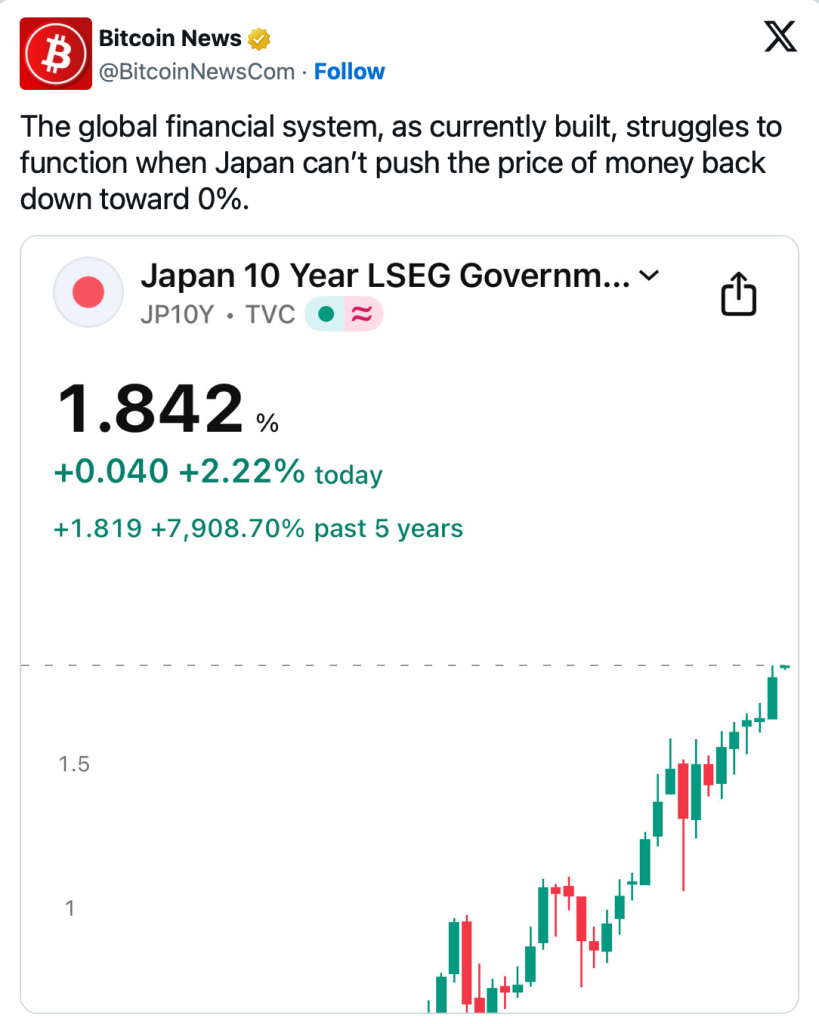Click the Japan flag symbol icon

coord(89,293)
